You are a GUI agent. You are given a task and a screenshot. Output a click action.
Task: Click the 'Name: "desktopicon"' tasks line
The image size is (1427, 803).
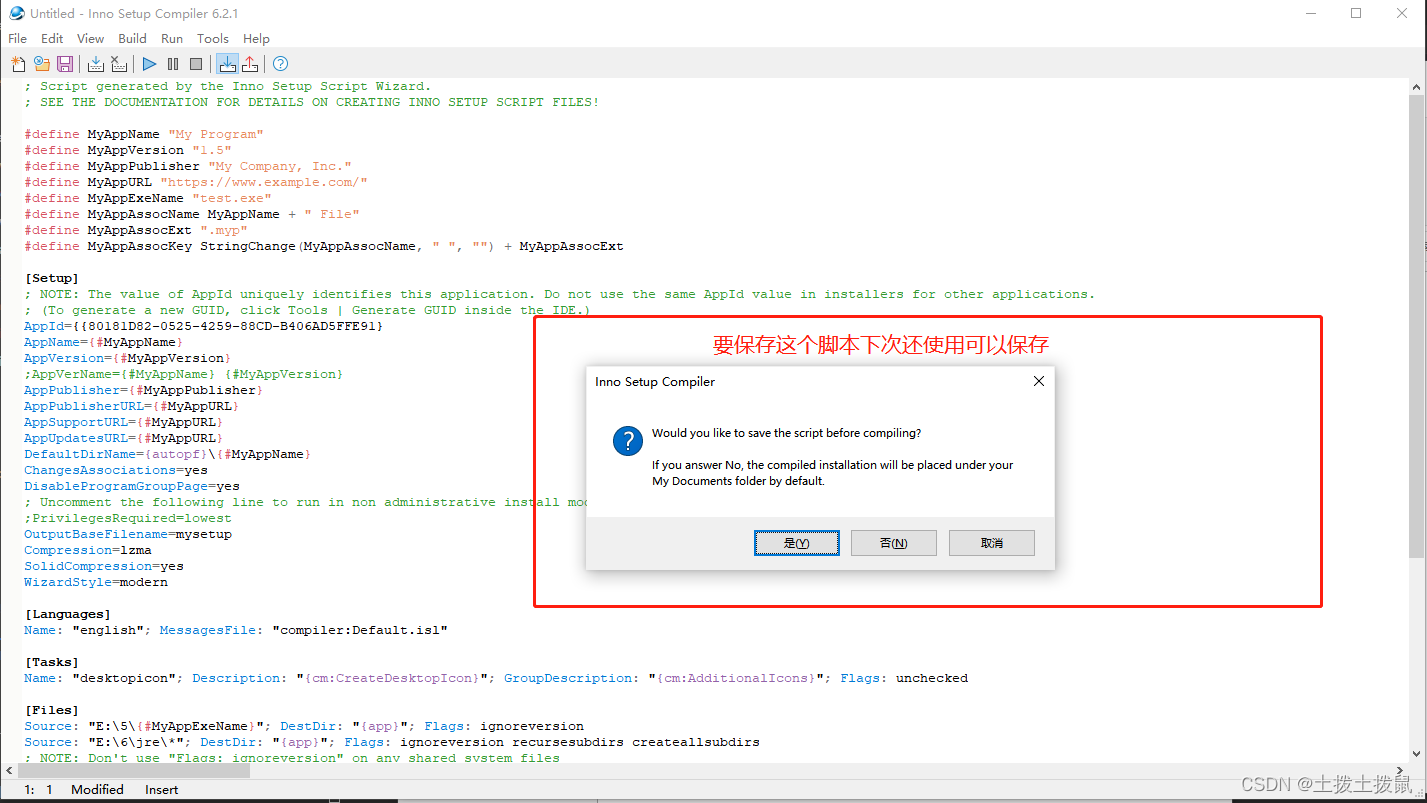pos(496,678)
